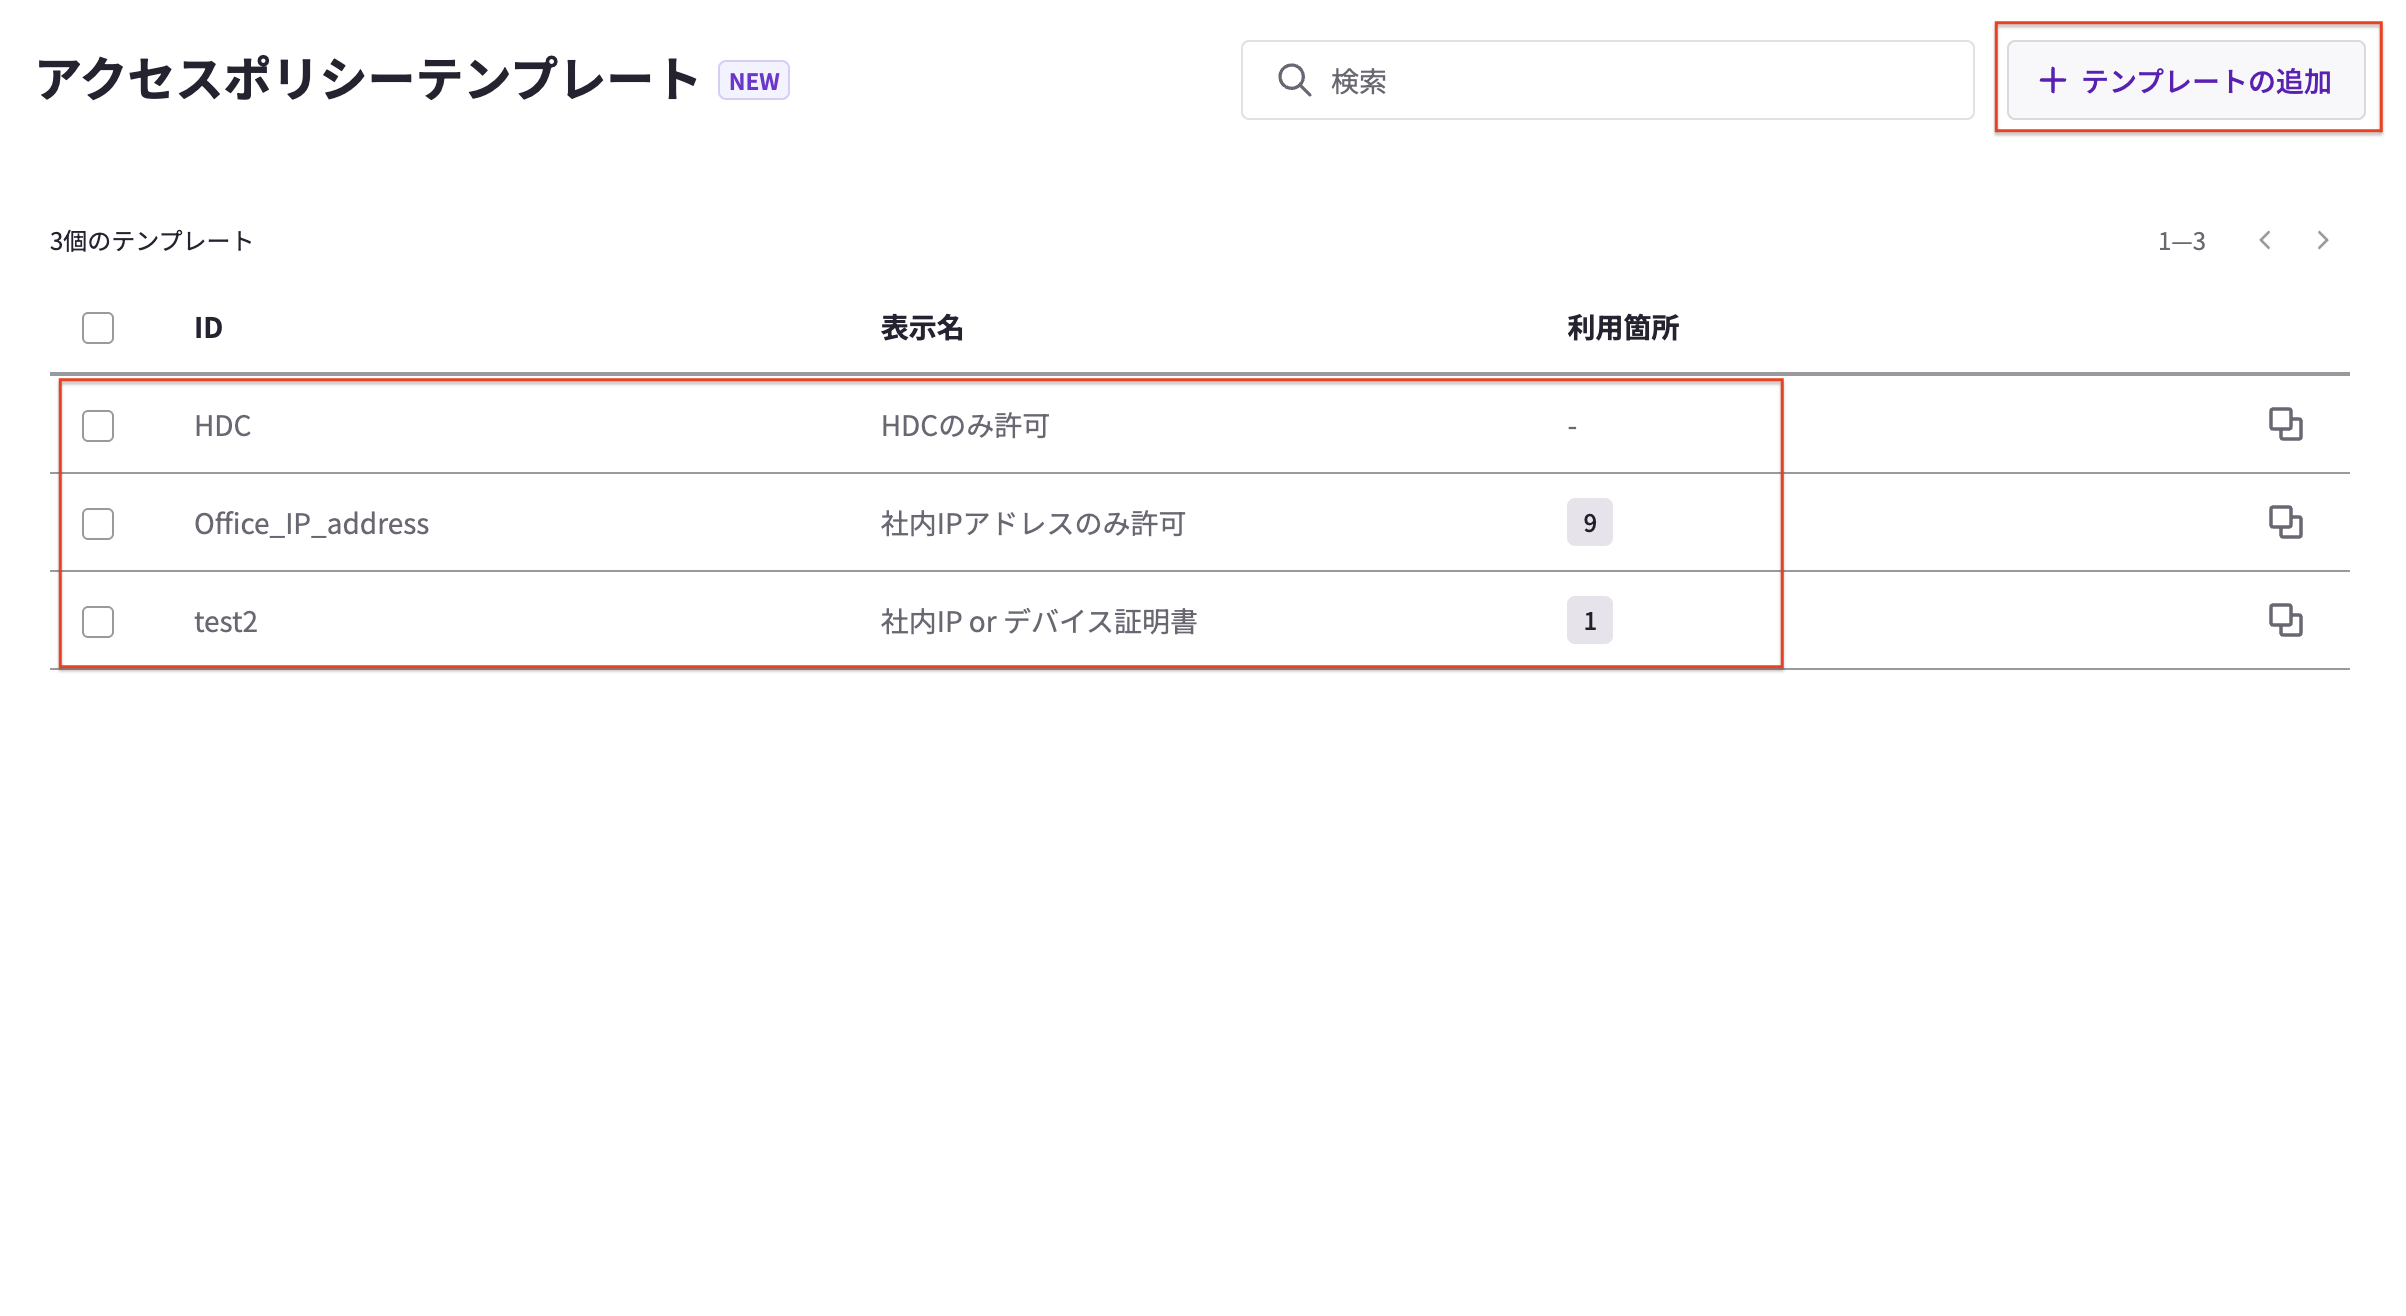This screenshot has width=2406, height=1316.
Task: Open the HDC template by clicking its ID
Action: pyautogui.click(x=222, y=425)
